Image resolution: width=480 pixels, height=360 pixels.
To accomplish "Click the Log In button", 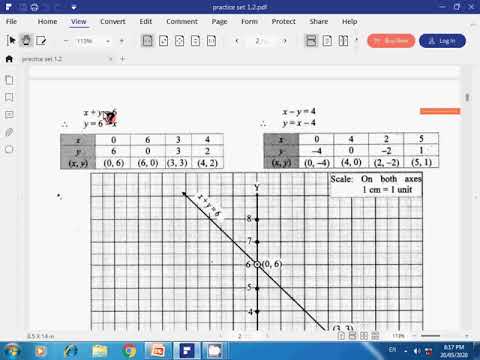I will tap(442, 41).
